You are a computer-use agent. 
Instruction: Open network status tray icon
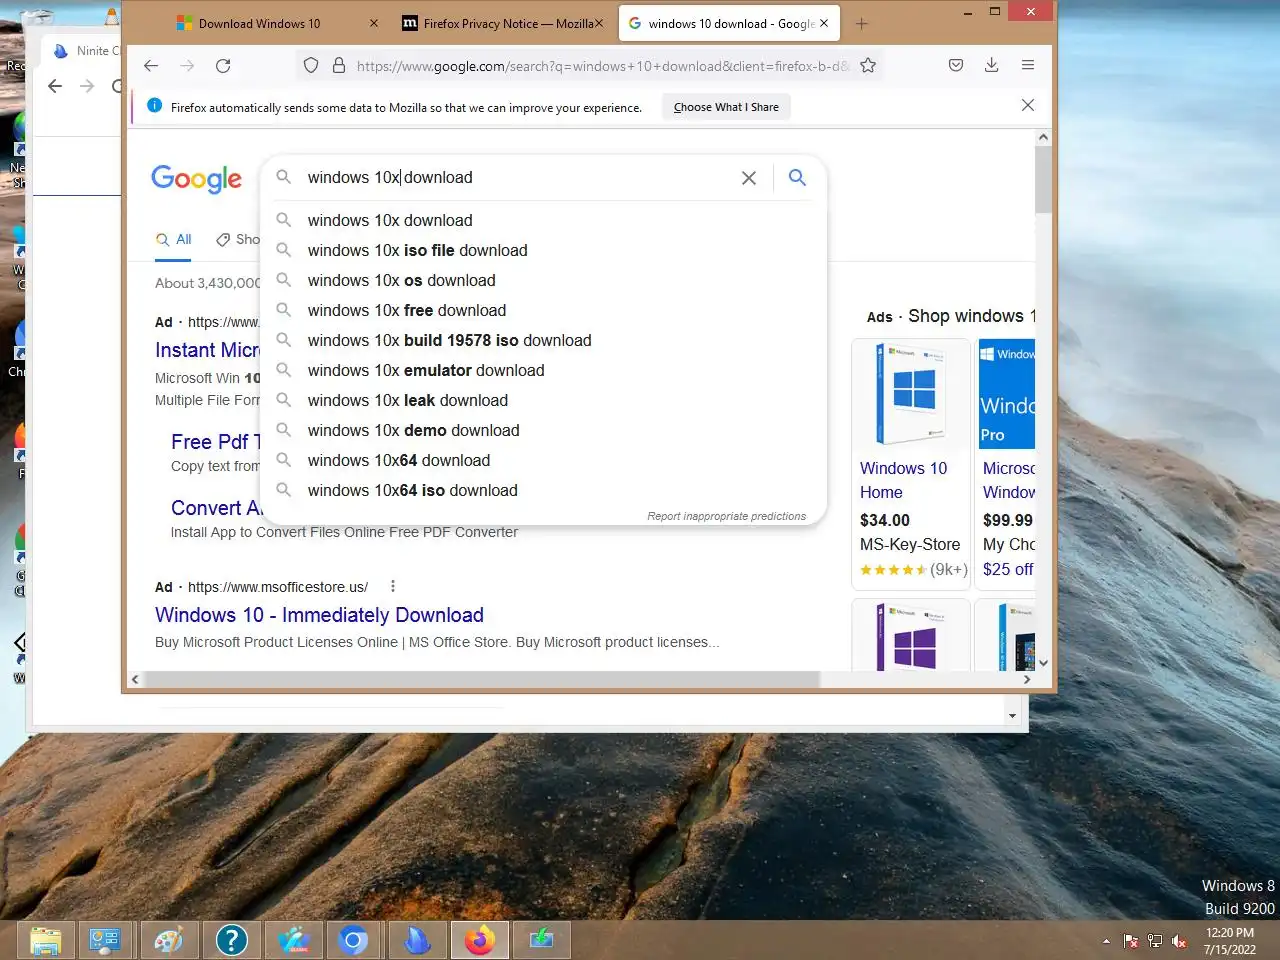(x=1155, y=941)
